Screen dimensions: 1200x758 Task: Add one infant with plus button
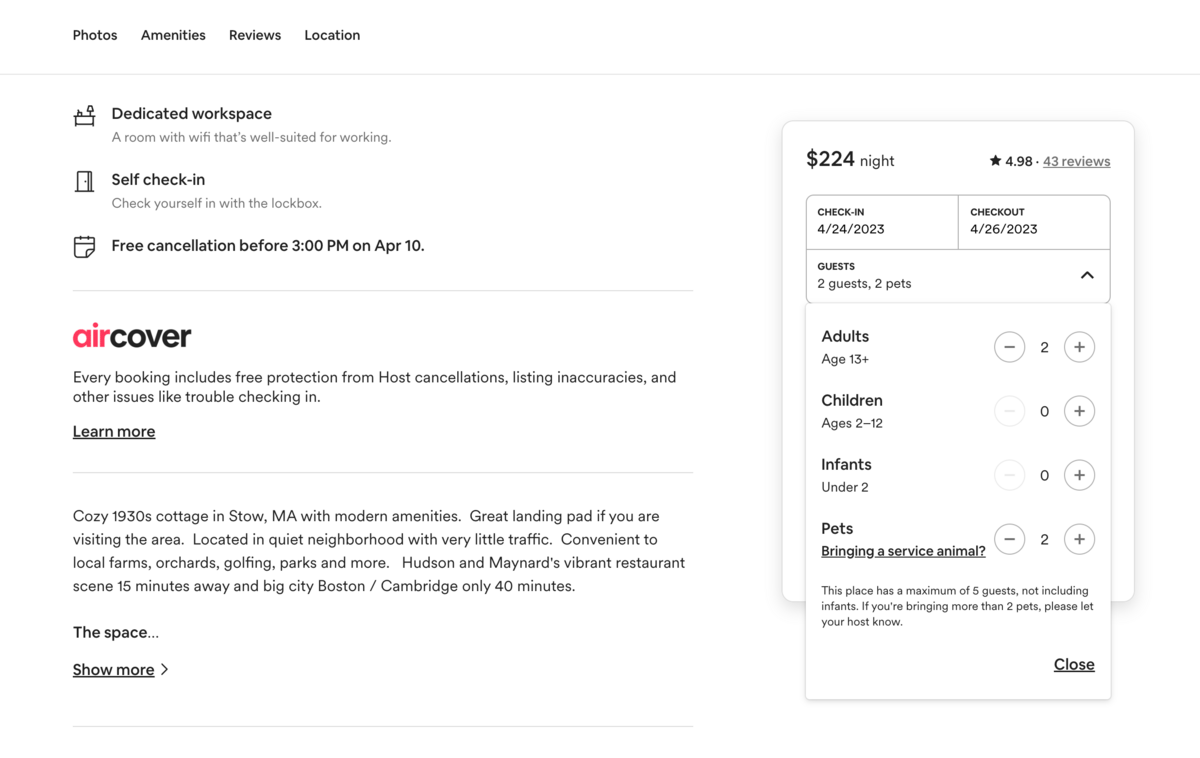click(1079, 475)
